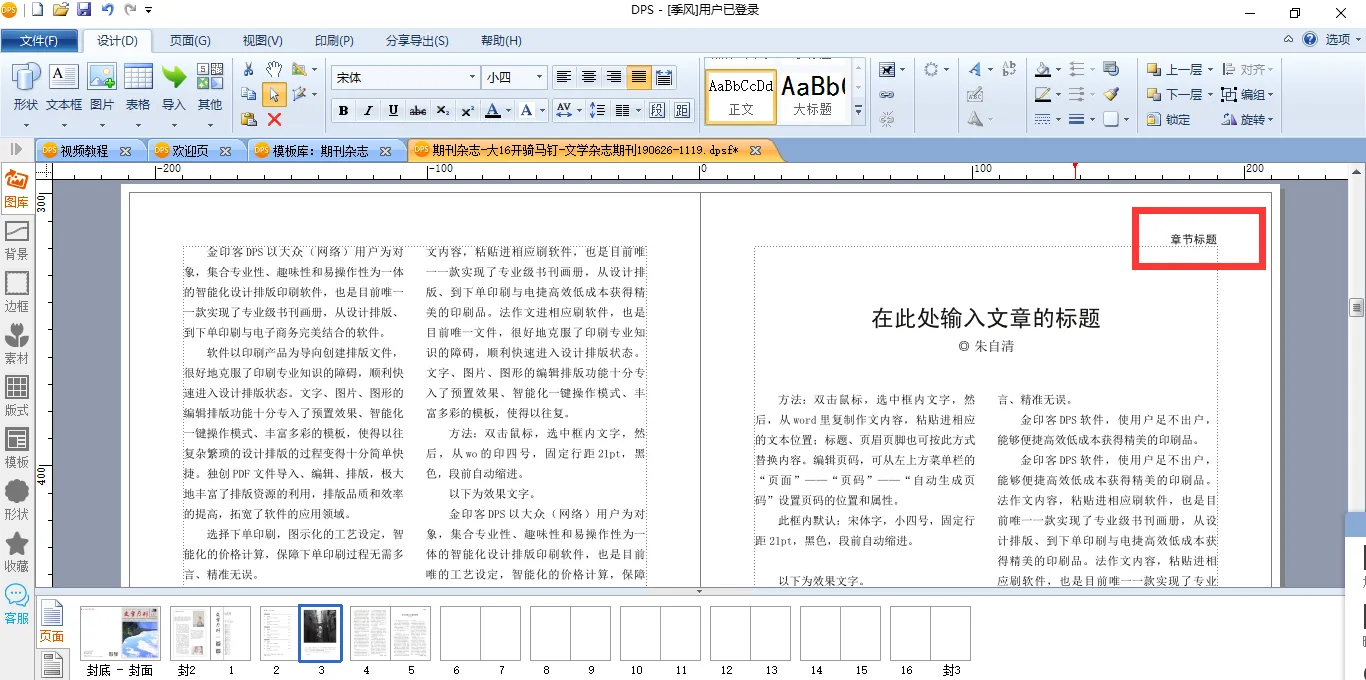
Task: Click the format painter brush icon
Action: click(1112, 94)
